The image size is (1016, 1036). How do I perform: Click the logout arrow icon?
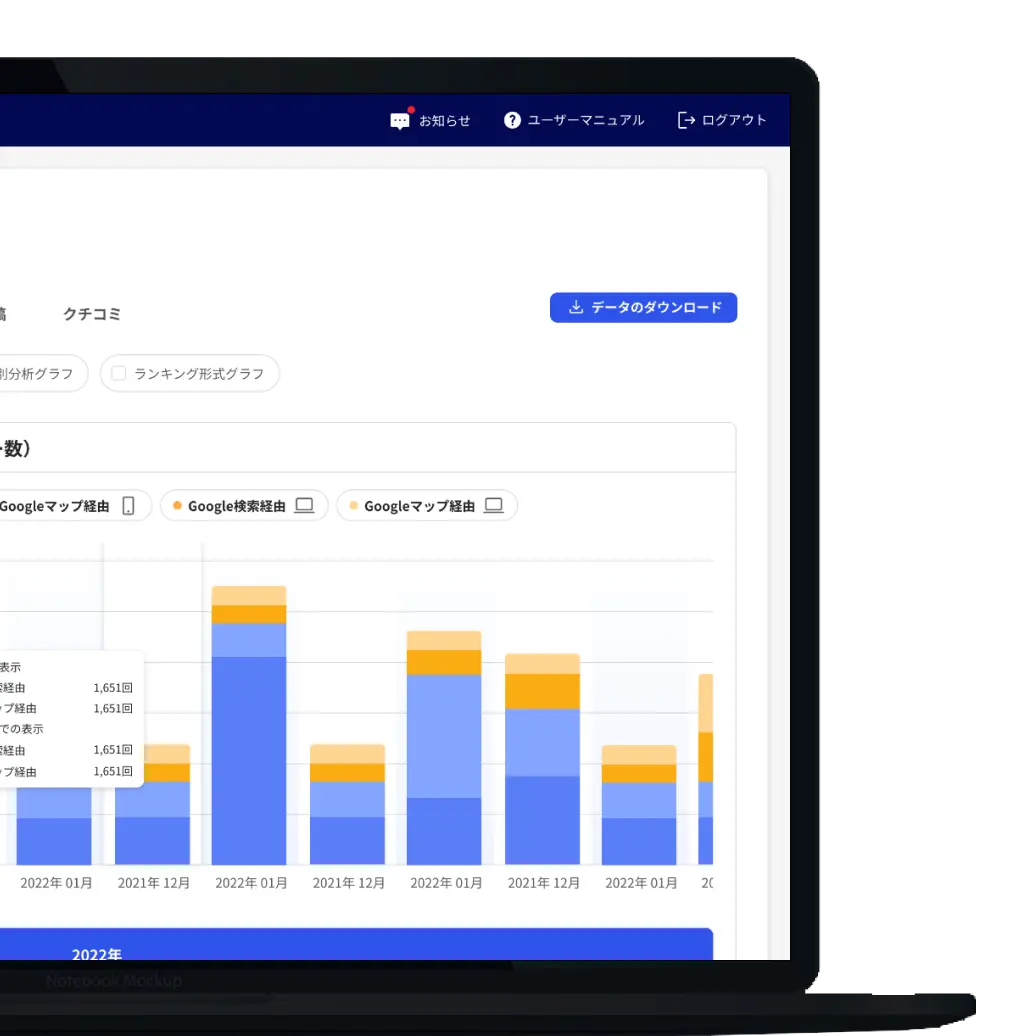[x=686, y=120]
